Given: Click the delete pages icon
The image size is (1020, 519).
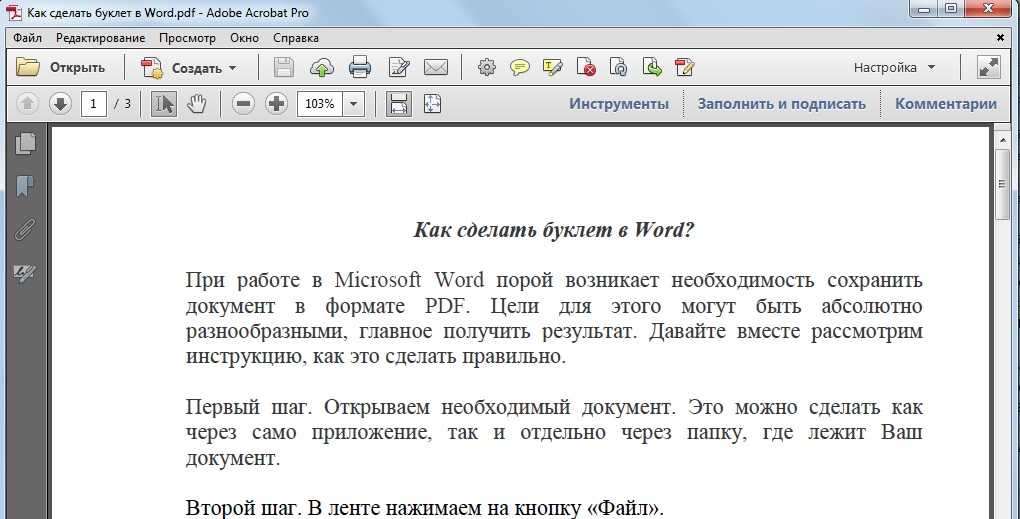Looking at the screenshot, I should point(585,67).
